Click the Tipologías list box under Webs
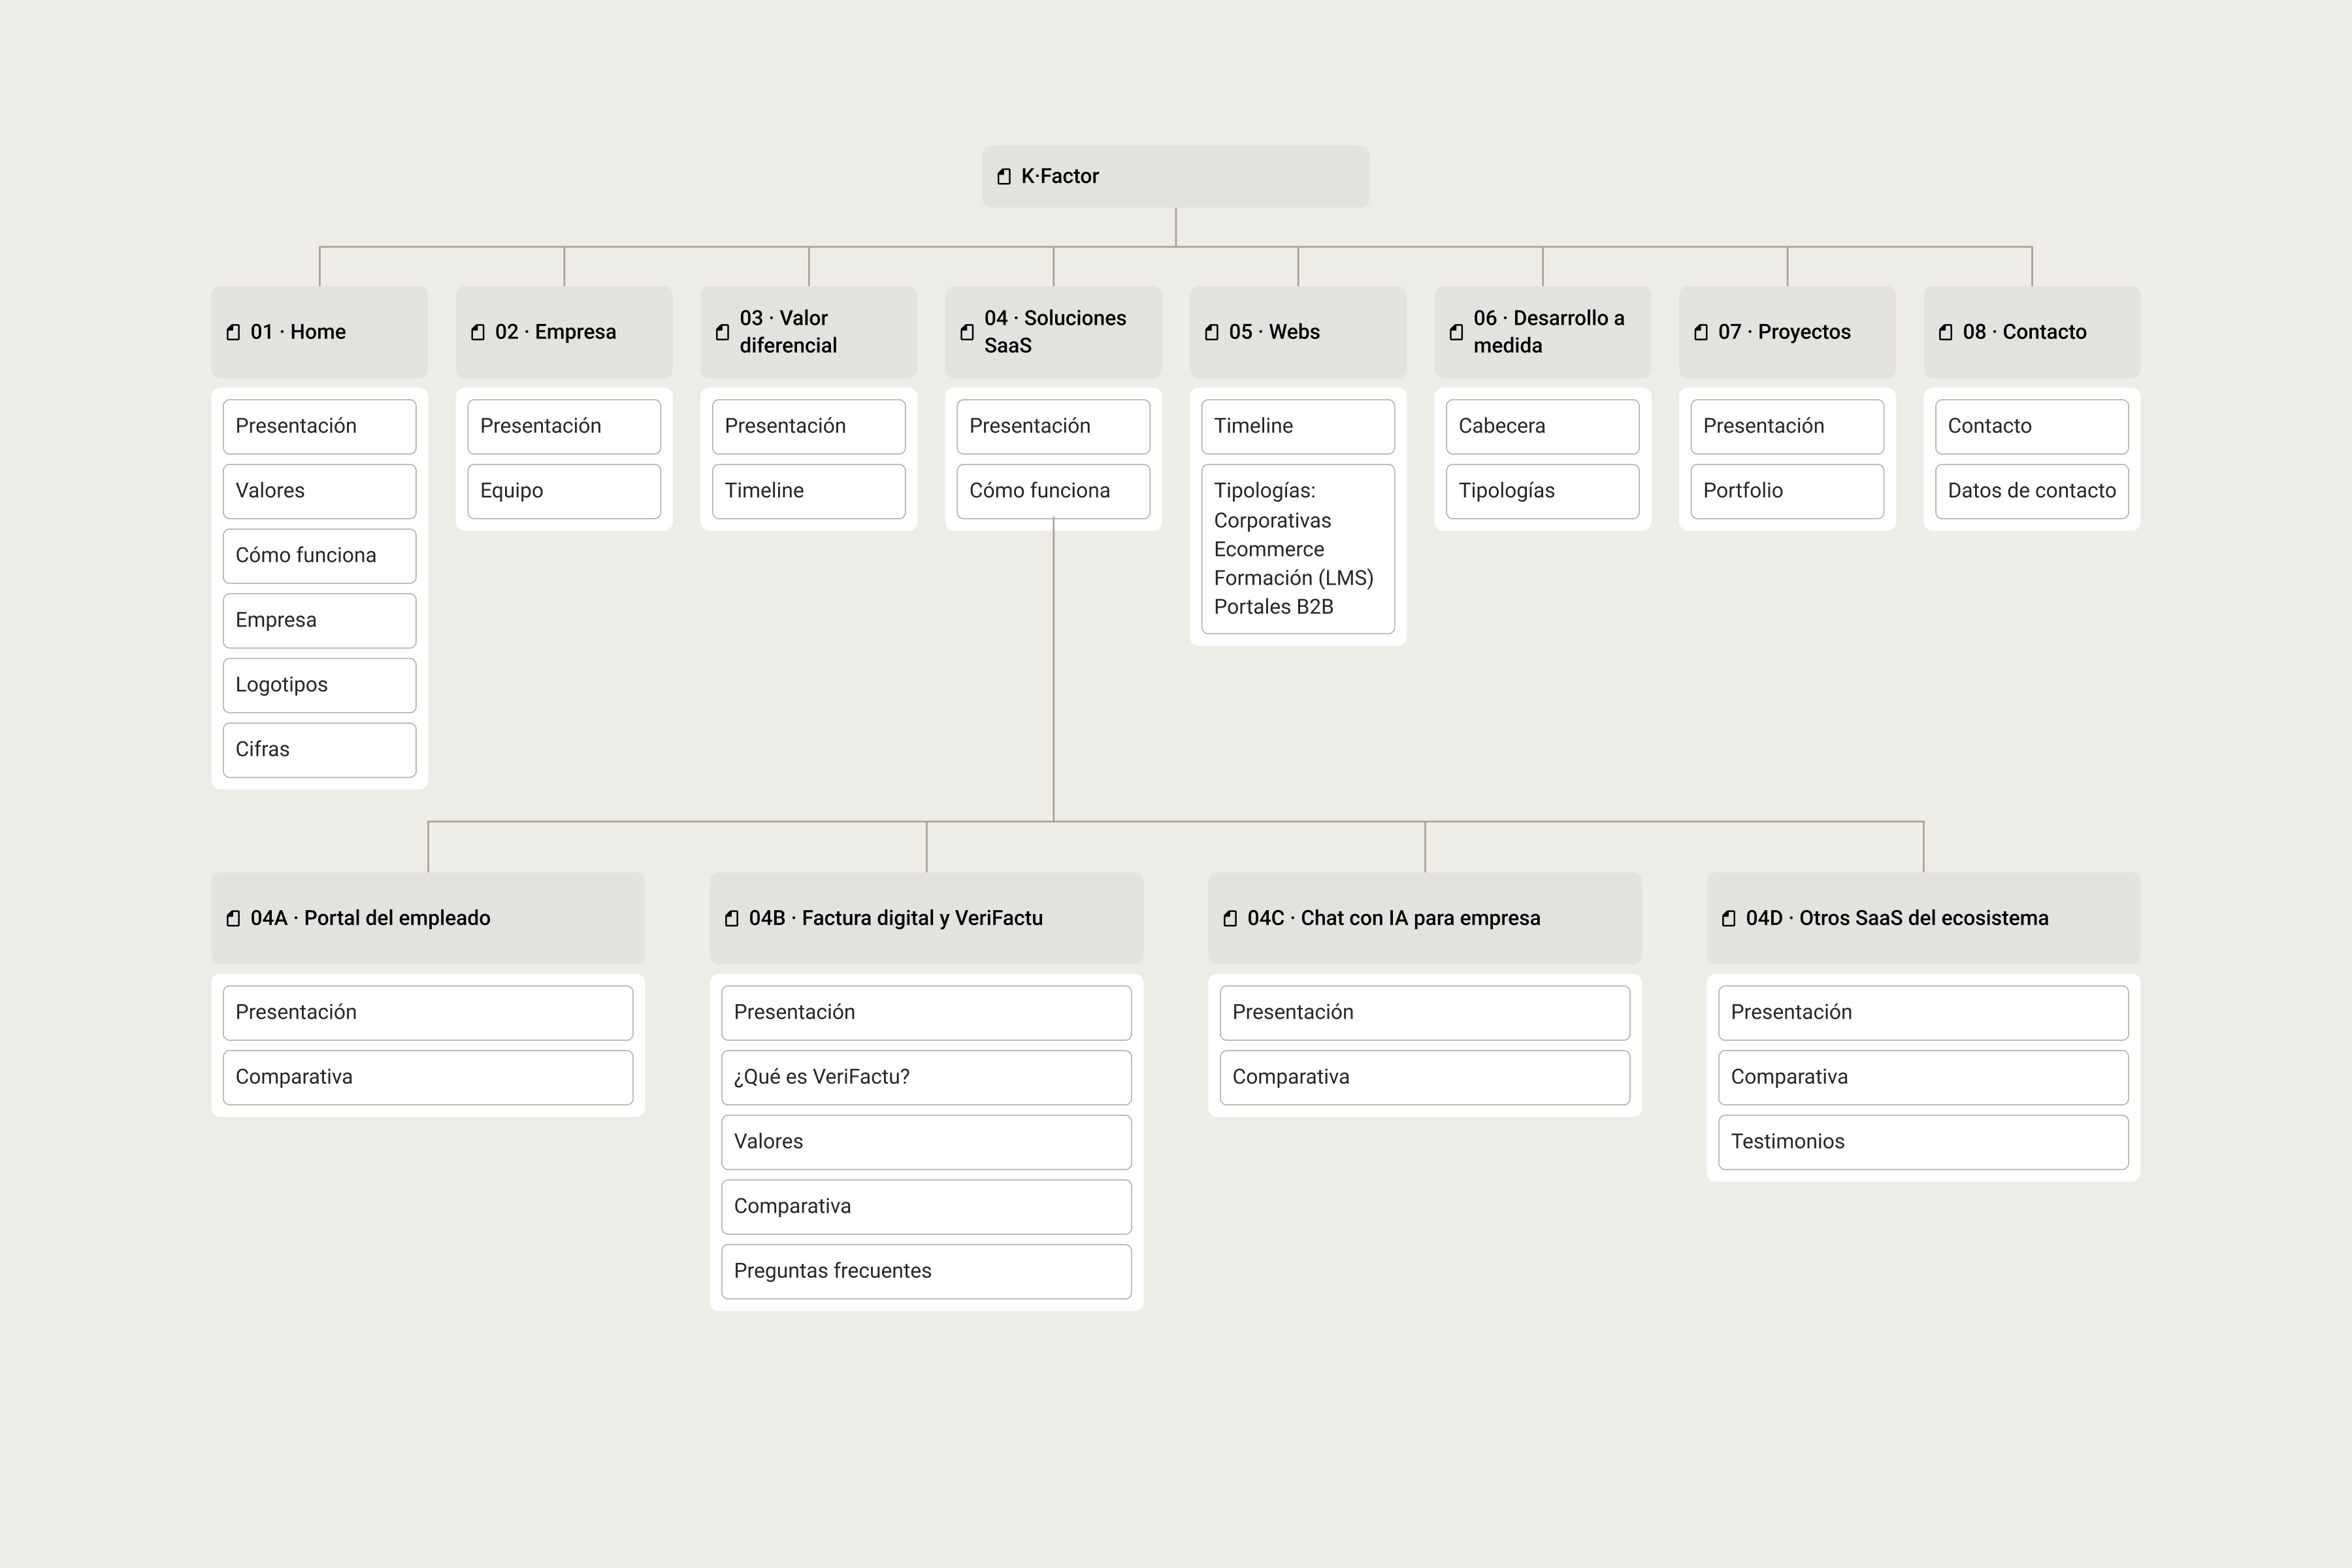Screen dimensions: 2352x1568 [x=1298, y=549]
